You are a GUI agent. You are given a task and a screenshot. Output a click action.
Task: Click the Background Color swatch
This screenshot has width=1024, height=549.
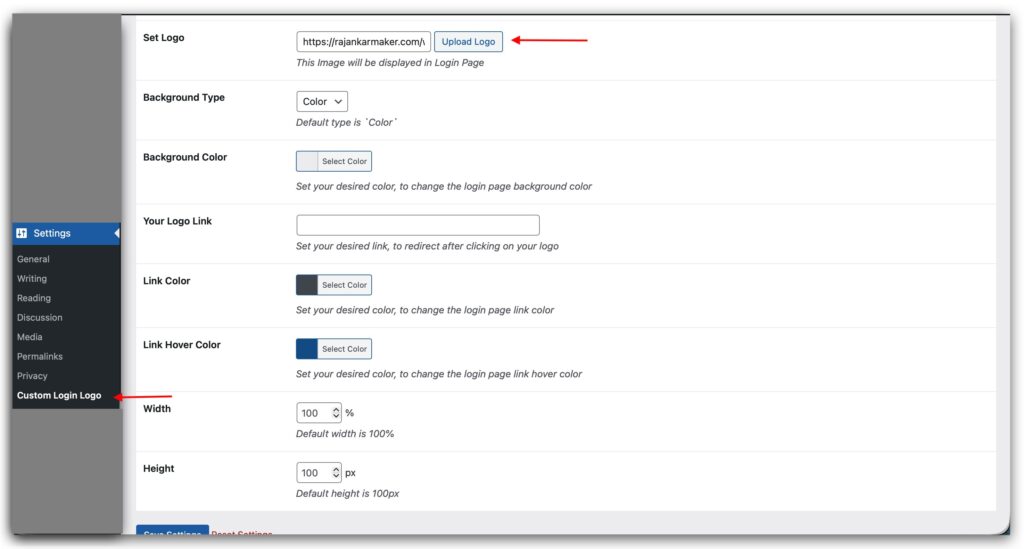click(x=307, y=161)
